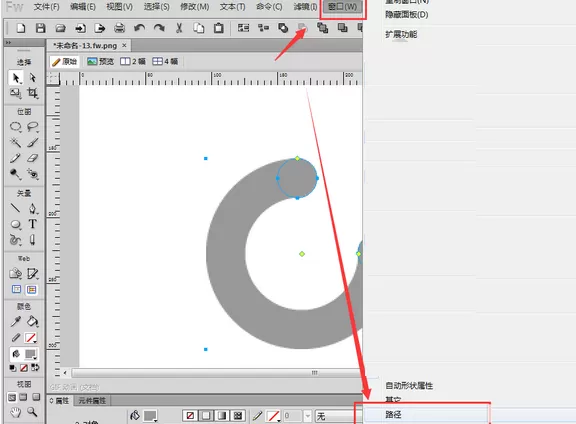This screenshot has height=424, width=576.
Task: Select the Subselection tool
Action: [33, 78]
